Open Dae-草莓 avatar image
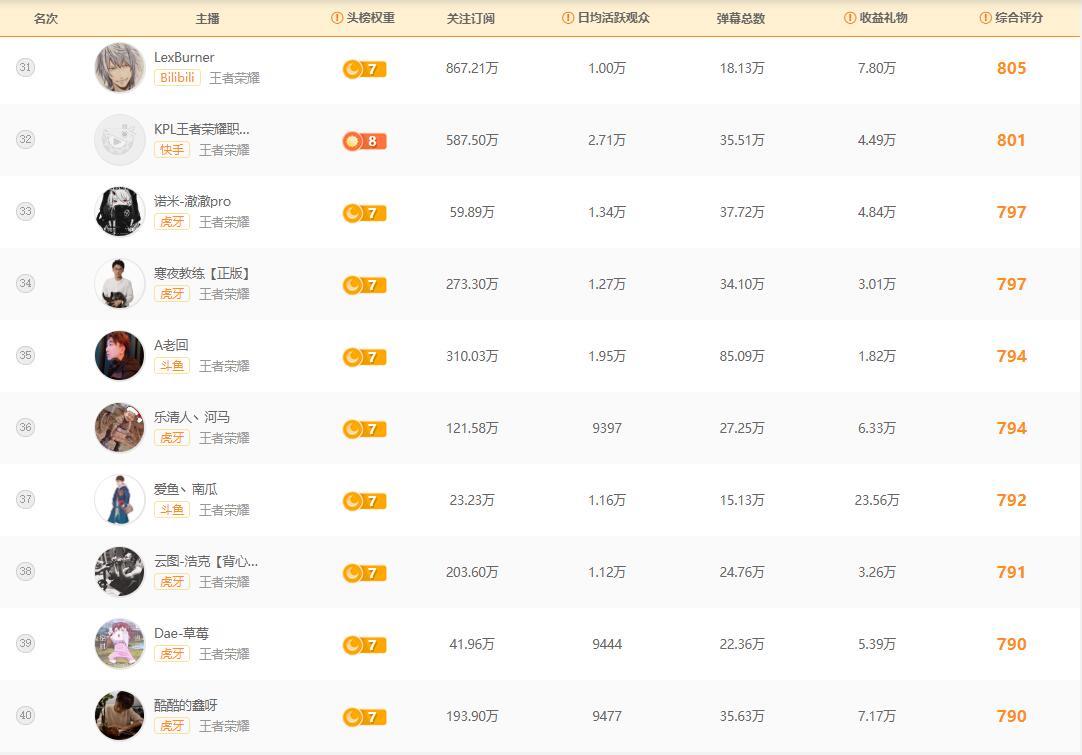The image size is (1082, 755). pyautogui.click(x=119, y=644)
